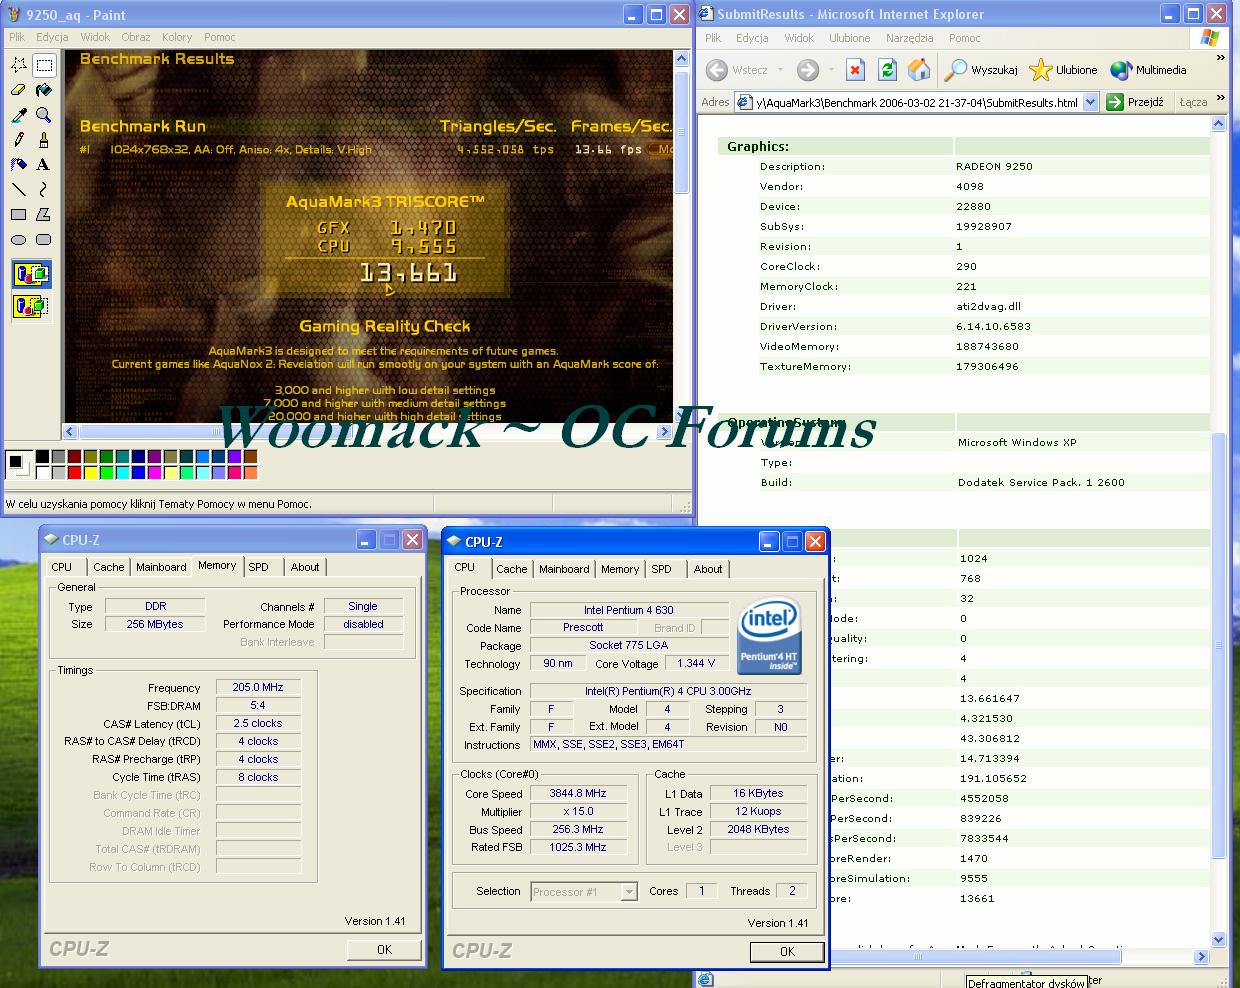
Task: Click the Refresh icon in Internet Explorer
Action: tap(887, 70)
